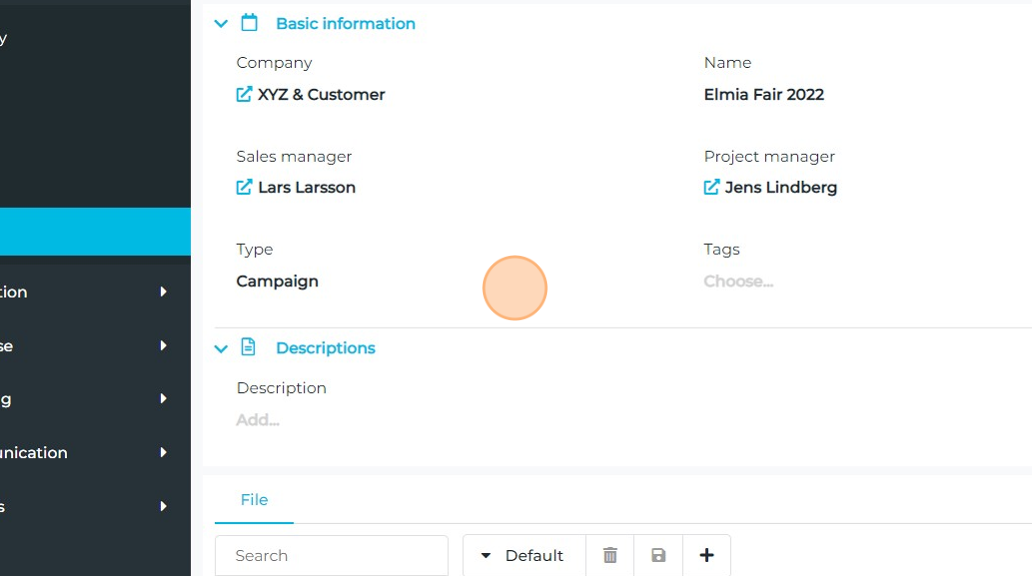Select the highlighted blue sidebar item
1032x576 pixels.
pos(95,232)
